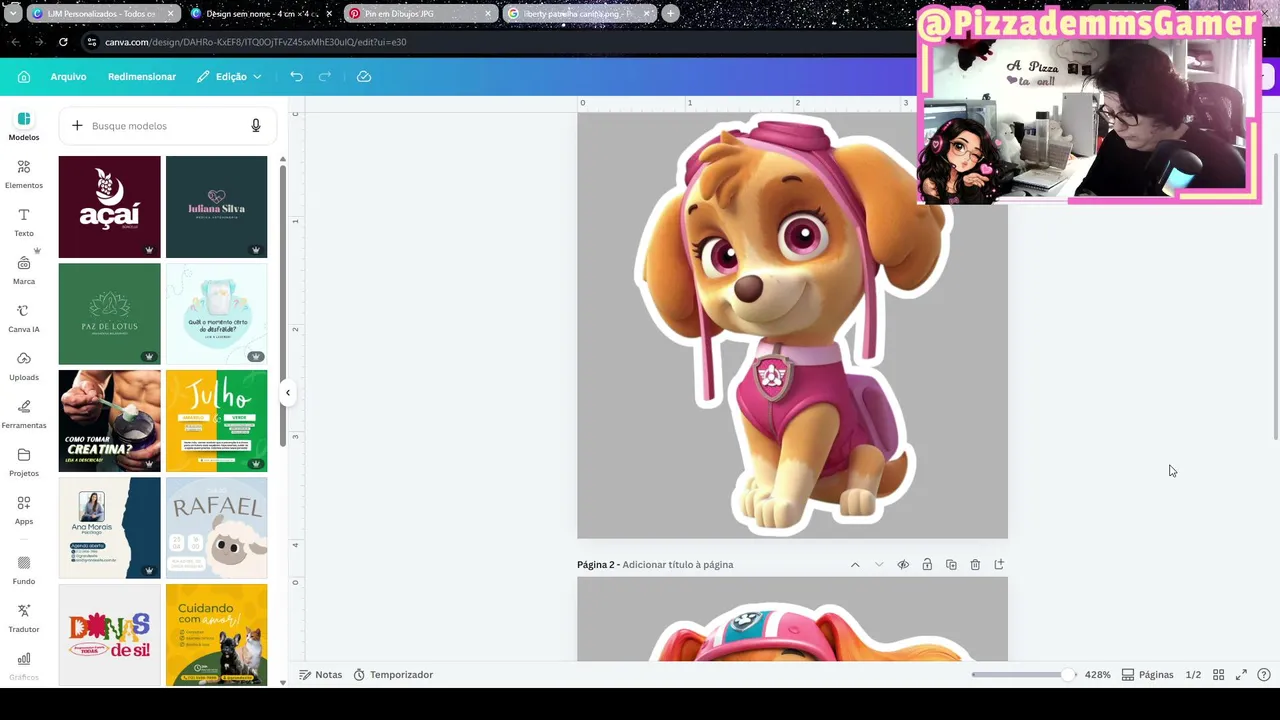1280x720 pixels.
Task: Select the Texto tool in sidebar
Action: [24, 222]
